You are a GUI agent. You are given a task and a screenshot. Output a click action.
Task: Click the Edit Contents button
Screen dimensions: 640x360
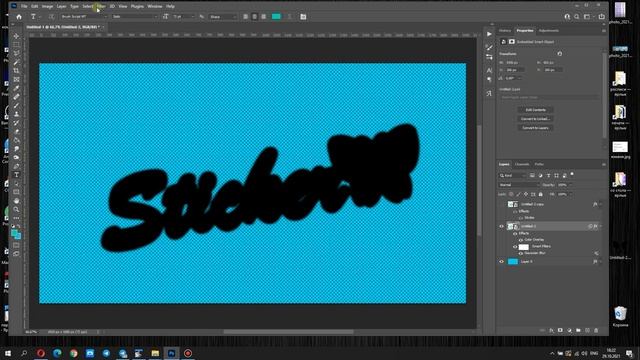[x=536, y=110]
